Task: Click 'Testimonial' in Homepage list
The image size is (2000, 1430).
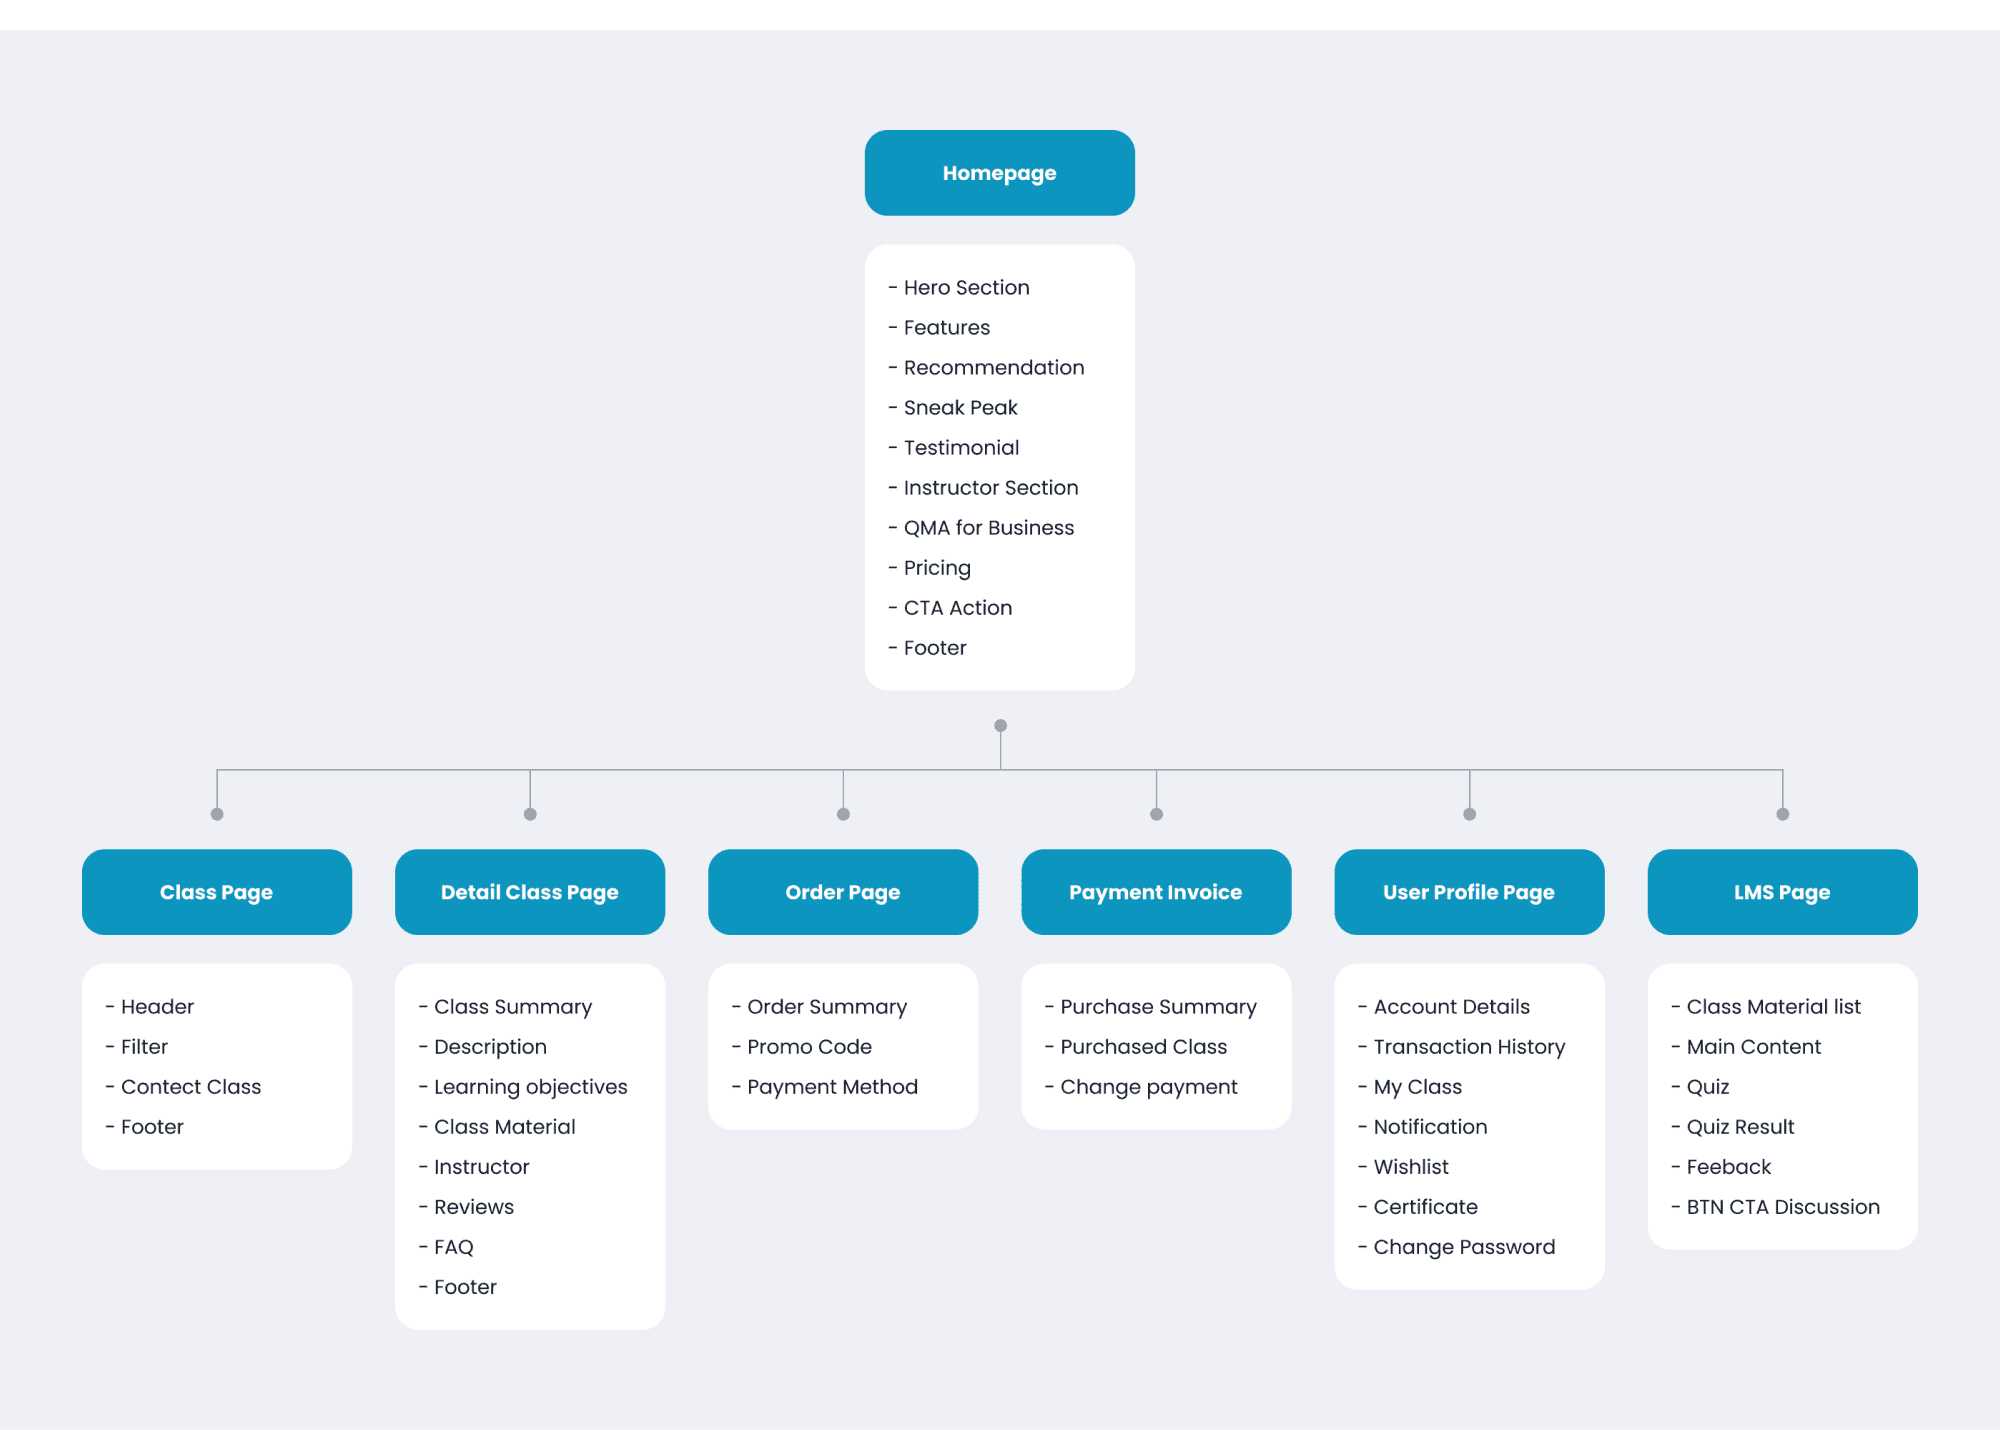Action: (x=954, y=448)
